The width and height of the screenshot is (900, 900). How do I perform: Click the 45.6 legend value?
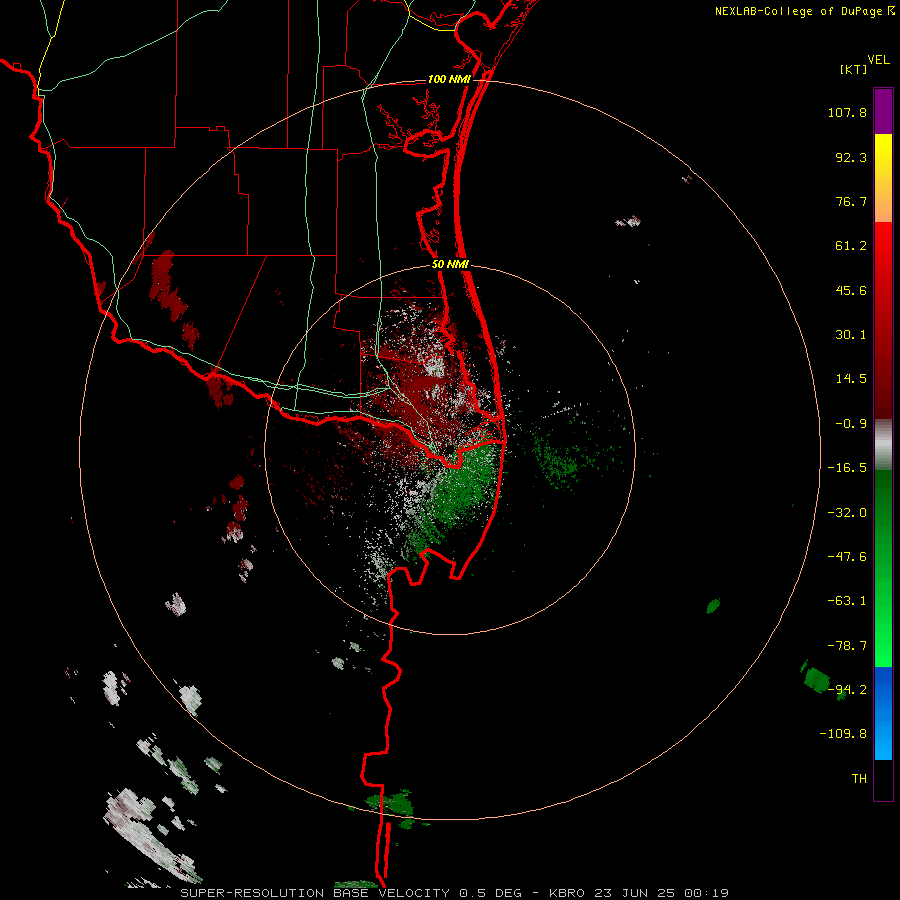[851, 290]
